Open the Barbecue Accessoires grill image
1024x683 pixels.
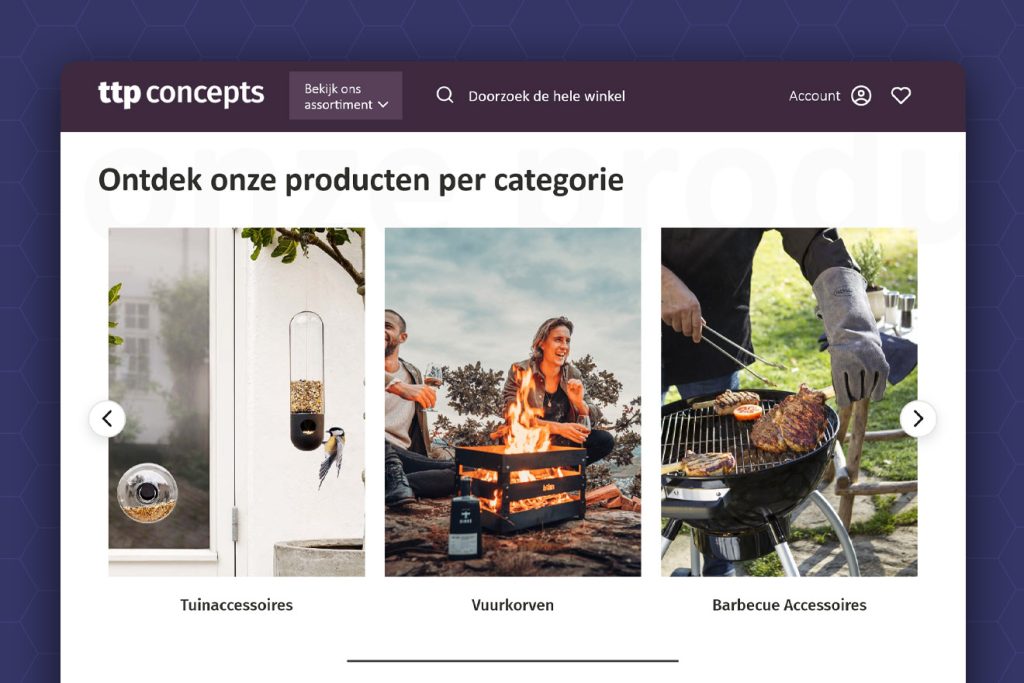click(x=789, y=402)
